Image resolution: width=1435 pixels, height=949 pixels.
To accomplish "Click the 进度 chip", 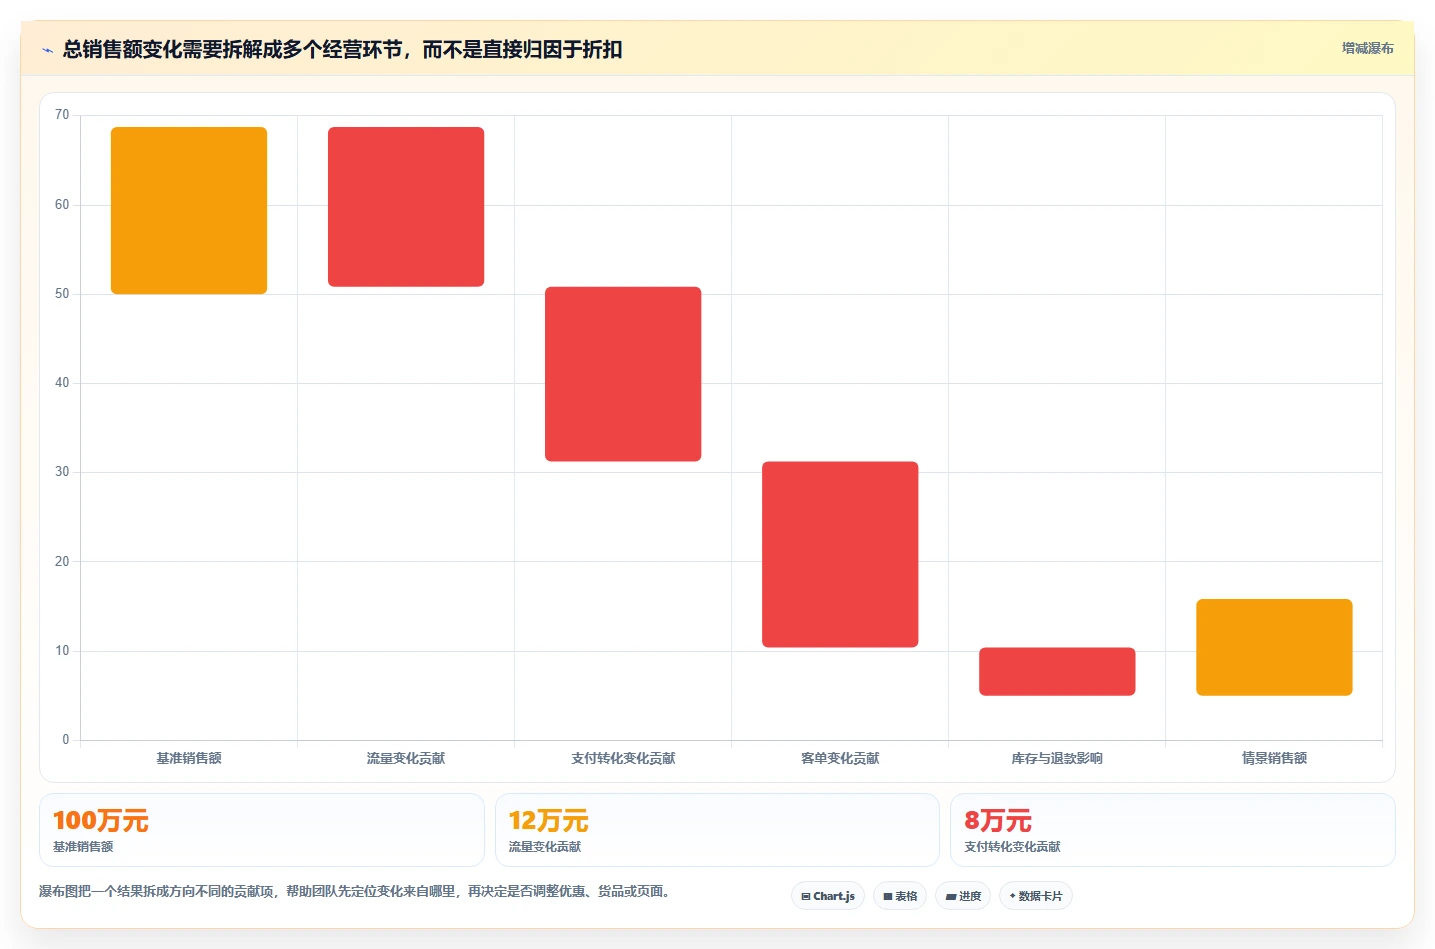I will tap(963, 896).
